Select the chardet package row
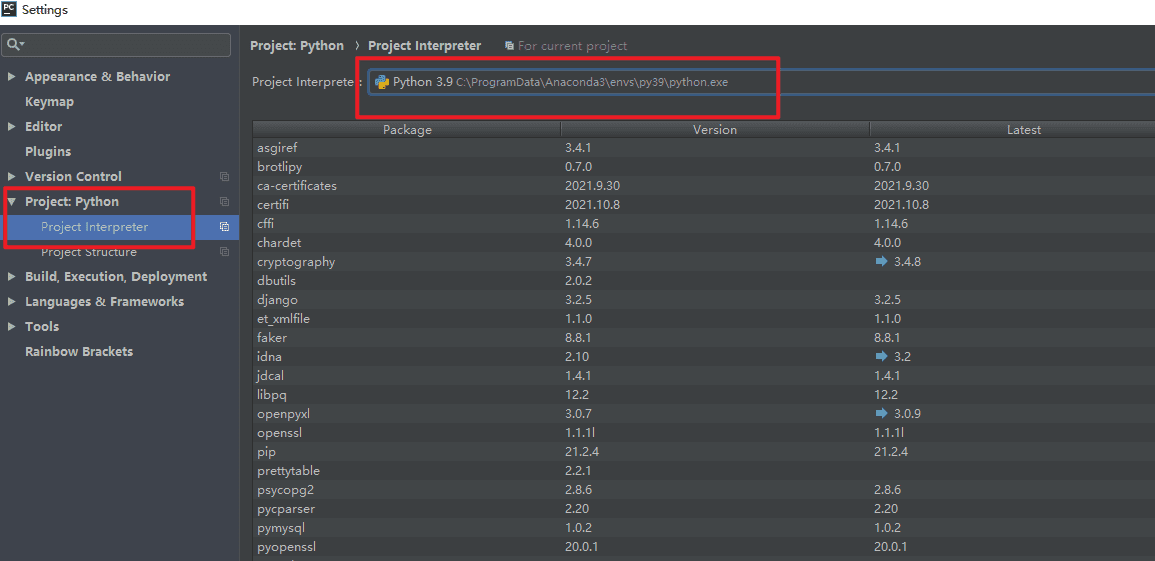The image size is (1155, 561). pyautogui.click(x=703, y=242)
